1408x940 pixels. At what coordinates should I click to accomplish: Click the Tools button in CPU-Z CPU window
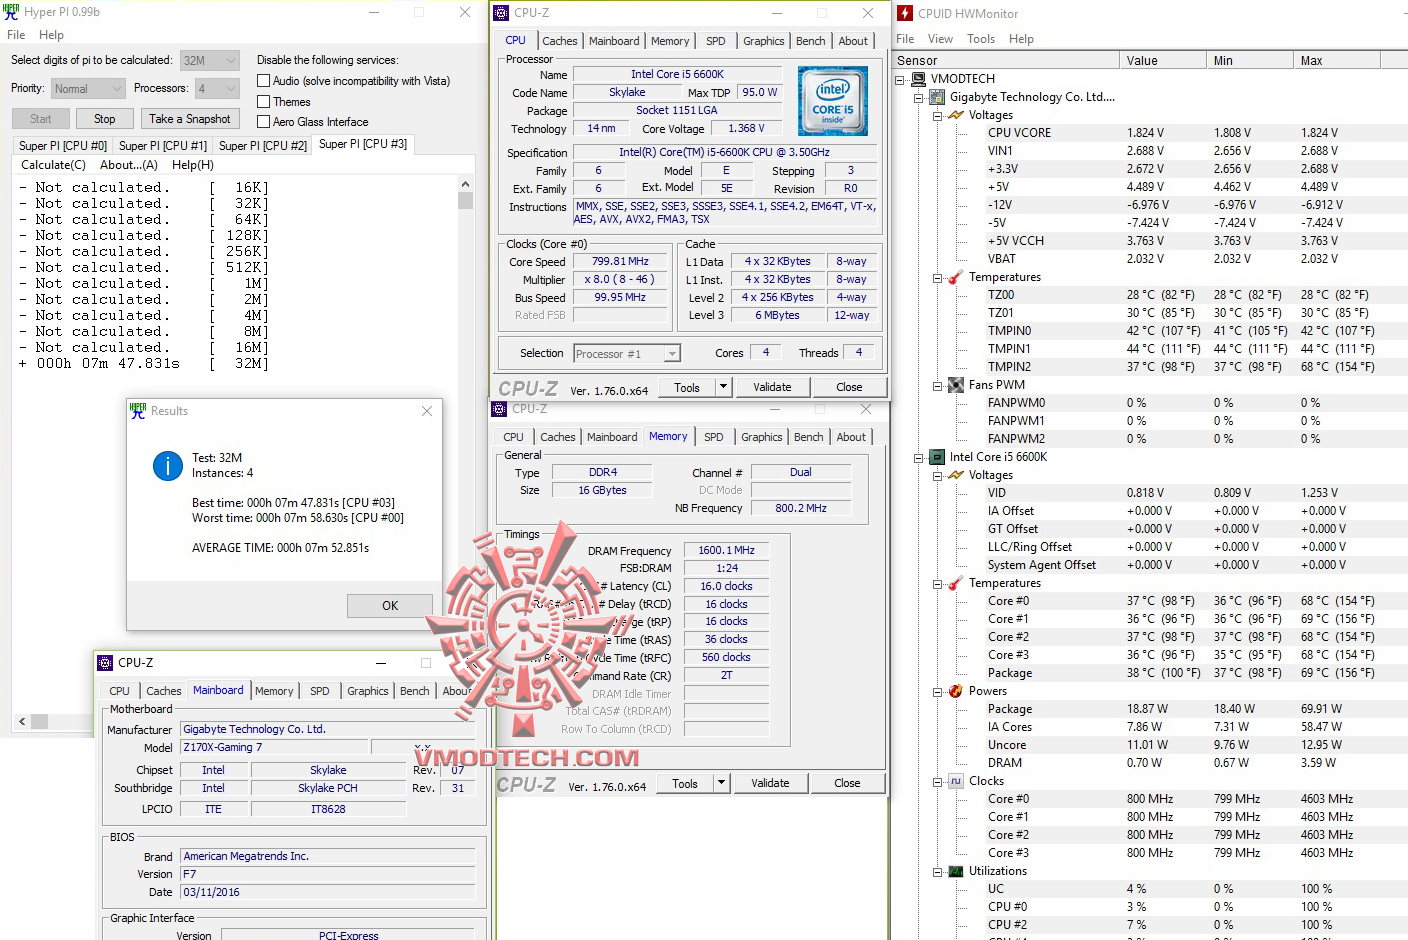(x=687, y=387)
